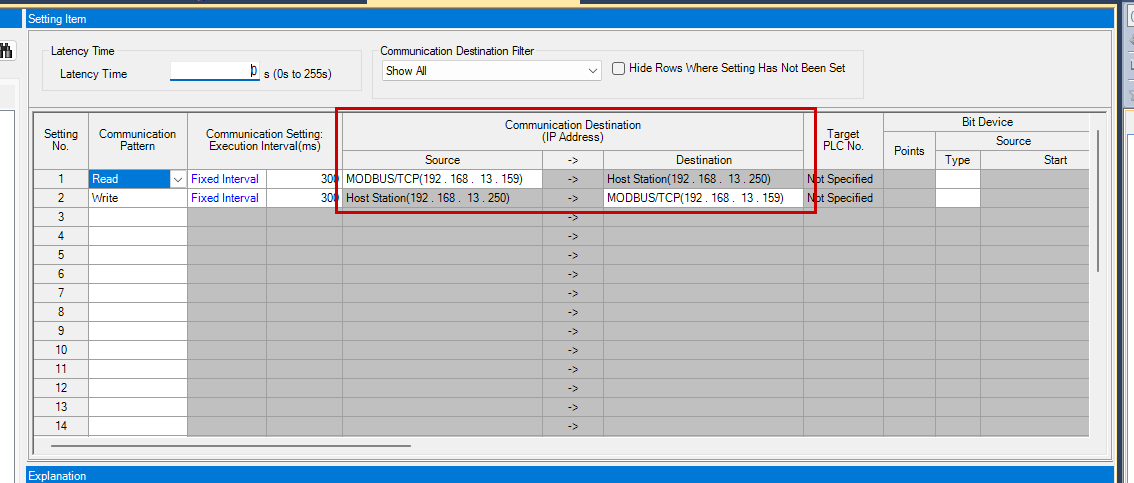Select destination MODBUS/TCP(192.168.13.159) in row 2
This screenshot has width=1134, height=483.
pyautogui.click(x=703, y=197)
